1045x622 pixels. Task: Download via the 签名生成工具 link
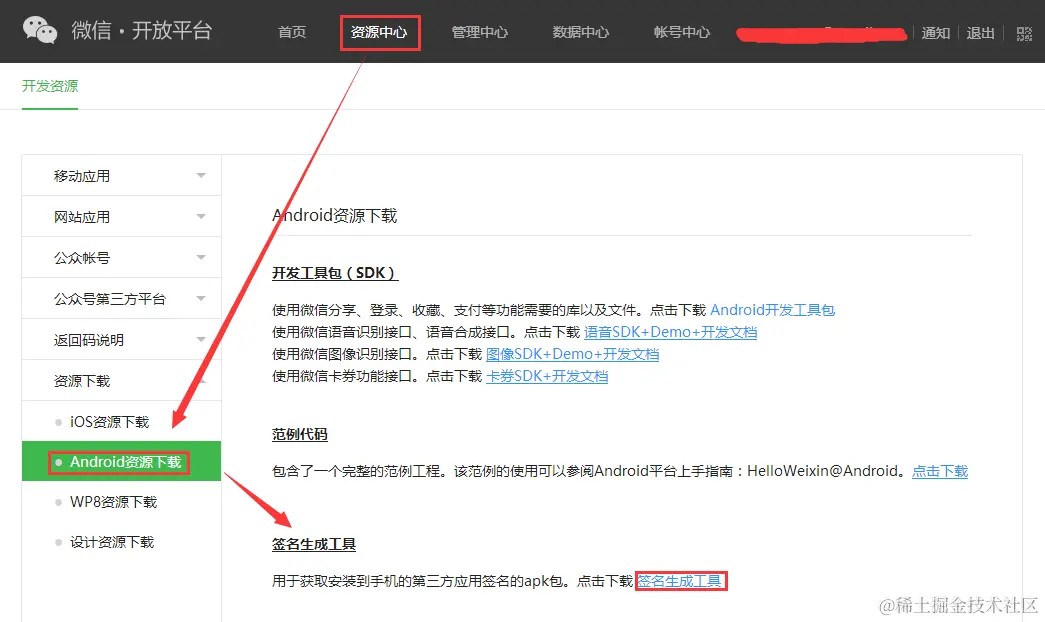[681, 581]
